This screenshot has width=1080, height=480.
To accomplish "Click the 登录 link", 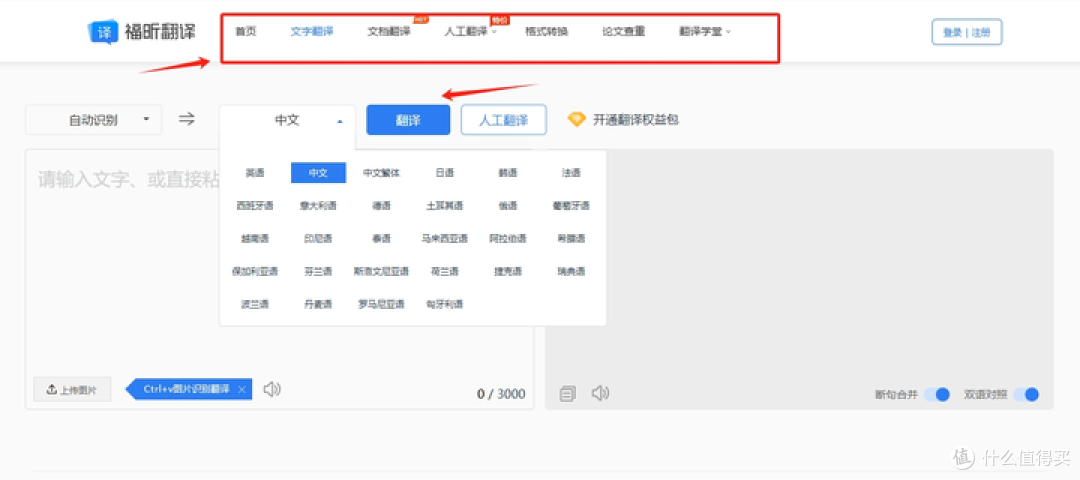I will [952, 32].
